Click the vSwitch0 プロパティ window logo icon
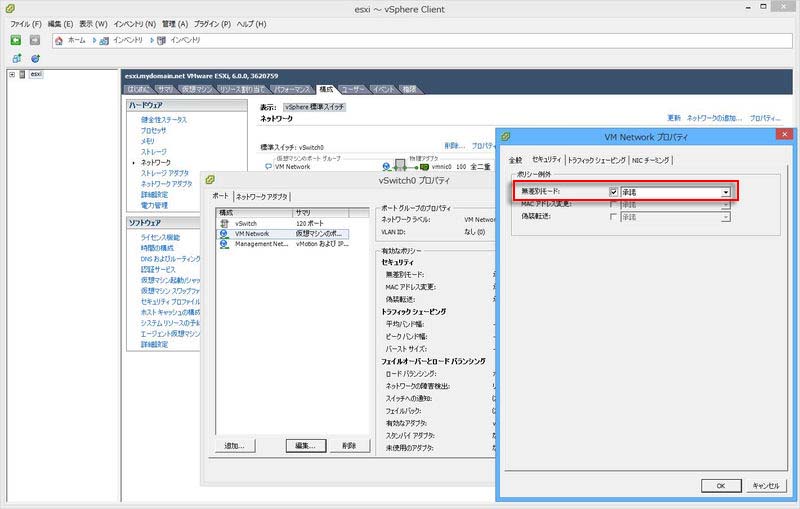 210,180
